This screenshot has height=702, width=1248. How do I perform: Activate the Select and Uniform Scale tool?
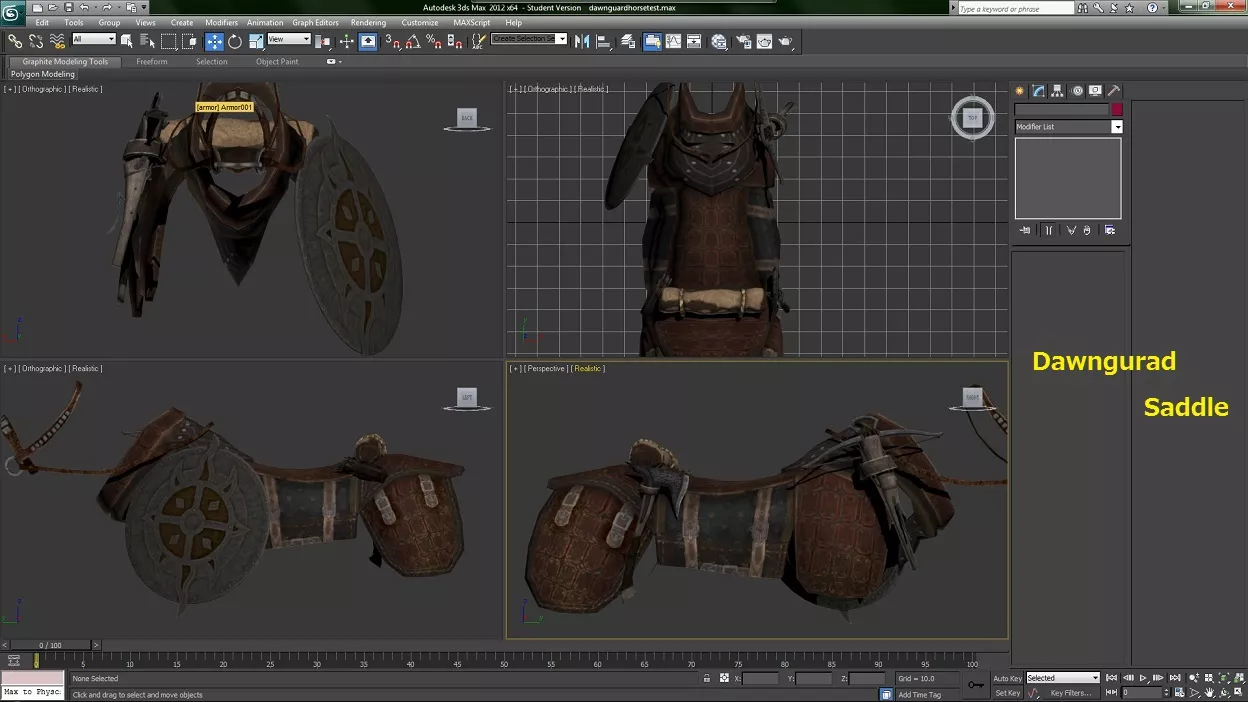[x=256, y=41]
